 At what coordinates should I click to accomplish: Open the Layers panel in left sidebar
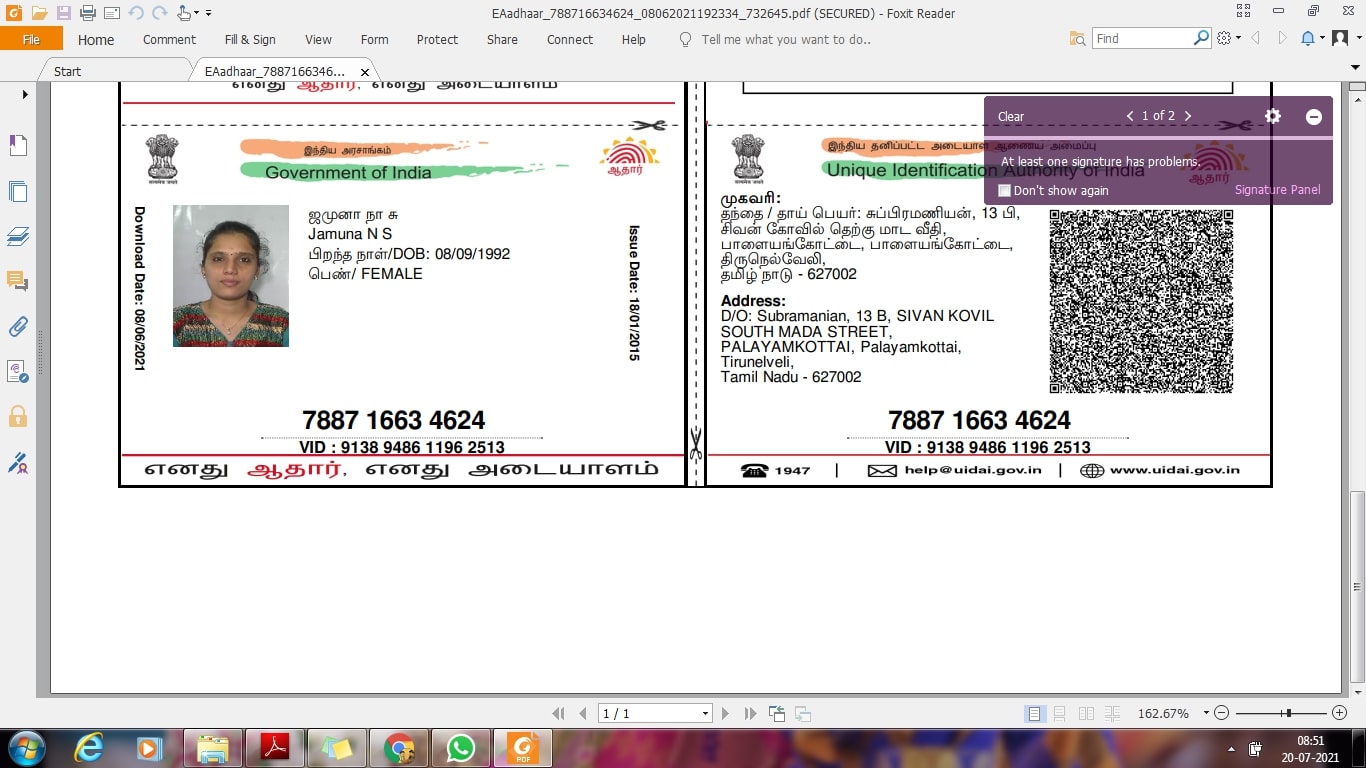[x=18, y=237]
